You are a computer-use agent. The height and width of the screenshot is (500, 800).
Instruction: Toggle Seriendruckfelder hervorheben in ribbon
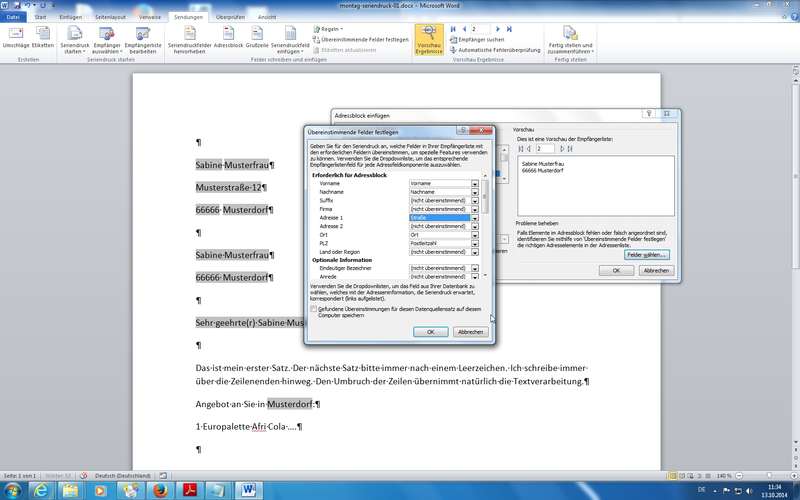pyautogui.click(x=189, y=40)
